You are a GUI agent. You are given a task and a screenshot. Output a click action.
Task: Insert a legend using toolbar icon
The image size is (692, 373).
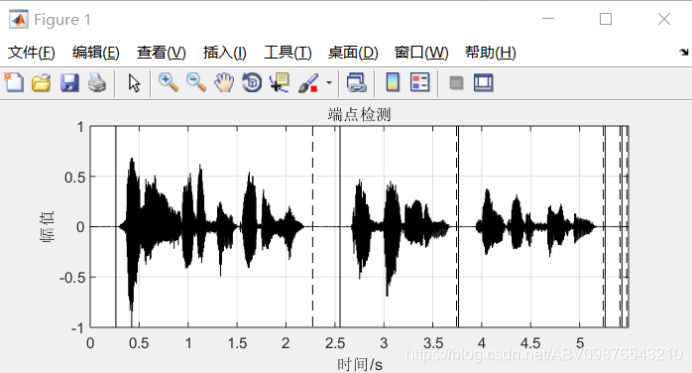pyautogui.click(x=420, y=83)
